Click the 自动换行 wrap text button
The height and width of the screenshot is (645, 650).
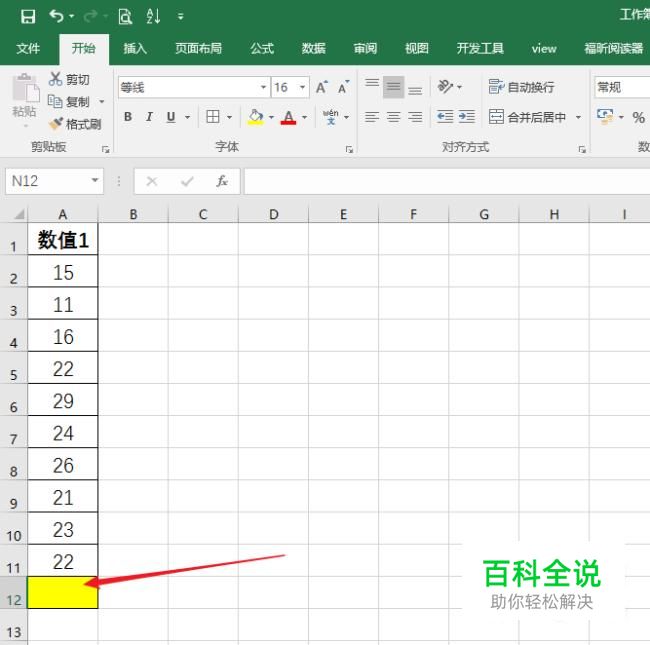[x=521, y=87]
